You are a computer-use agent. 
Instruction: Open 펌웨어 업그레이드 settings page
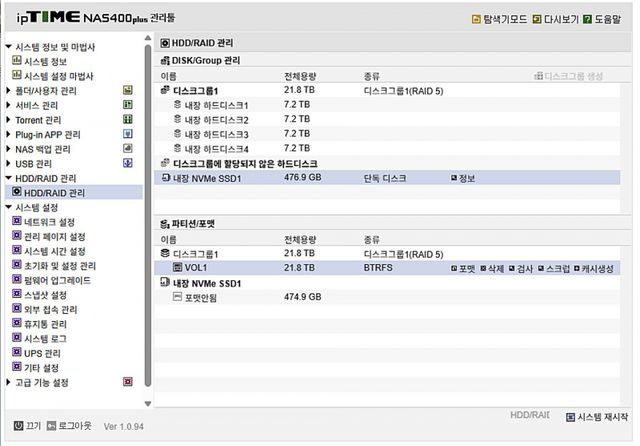tap(57, 280)
